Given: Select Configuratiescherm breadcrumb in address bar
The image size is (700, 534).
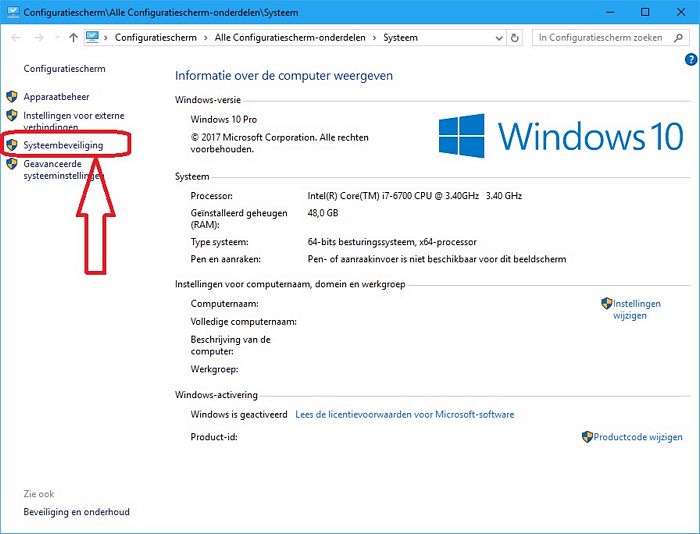Looking at the screenshot, I should (155, 38).
